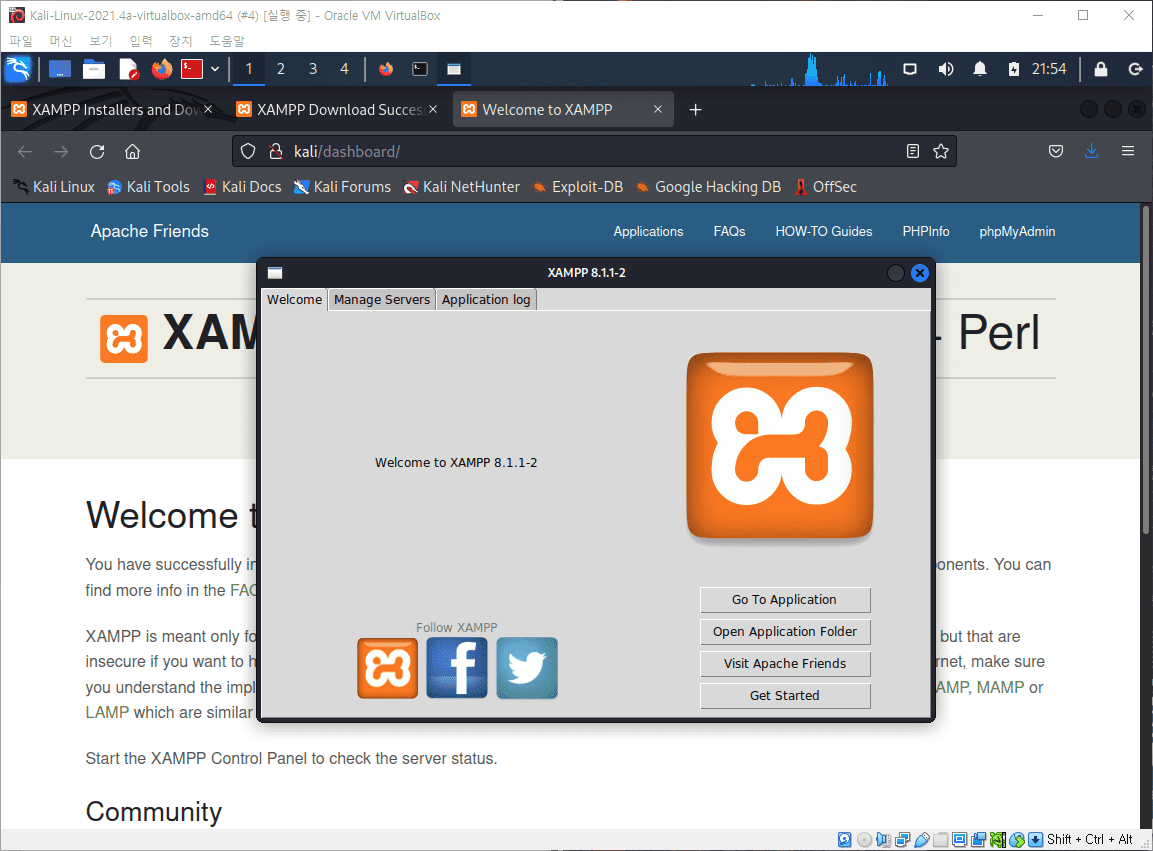1153x851 pixels.
Task: Bookmark the page using the star icon
Action: (x=940, y=151)
